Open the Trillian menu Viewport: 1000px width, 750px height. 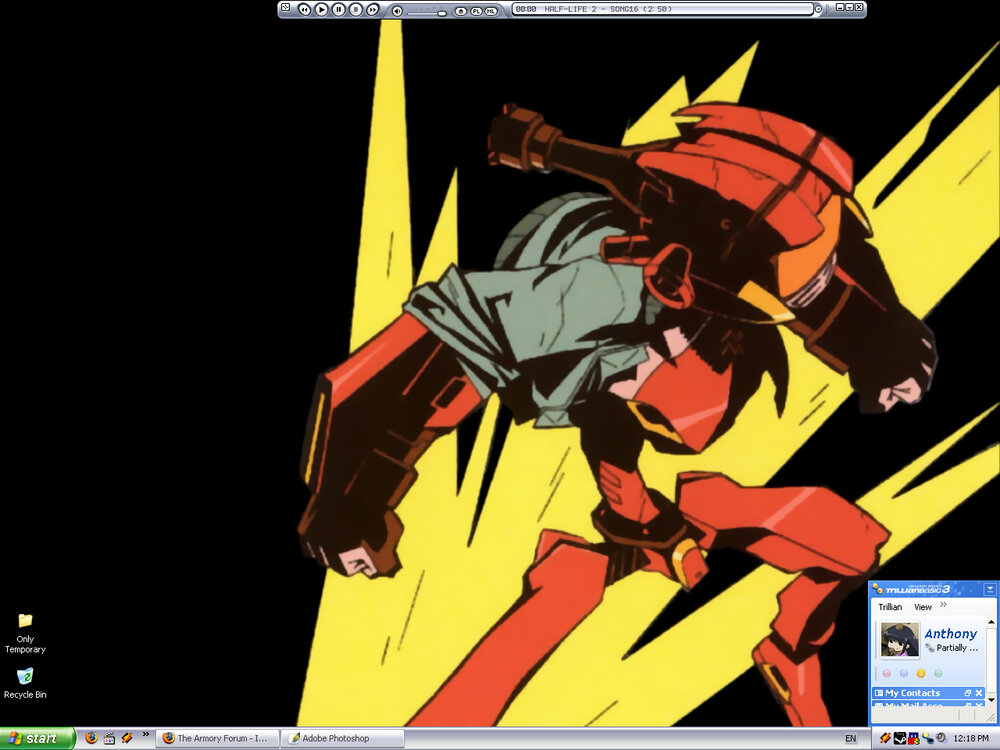click(890, 607)
